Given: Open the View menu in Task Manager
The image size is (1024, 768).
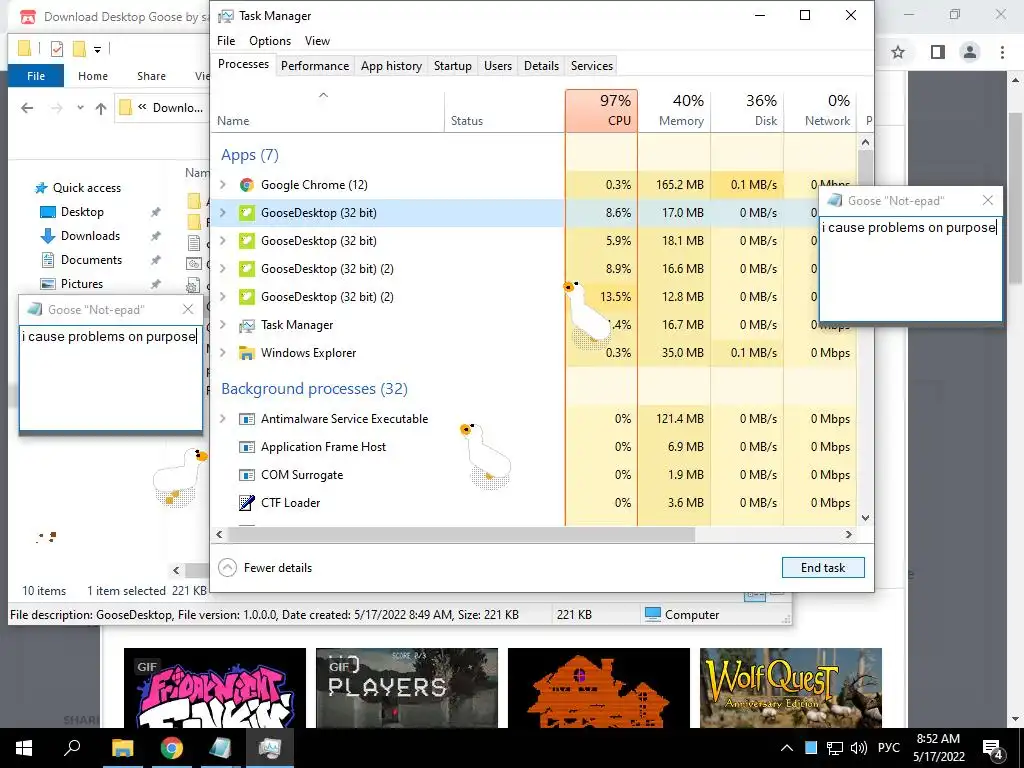Looking at the screenshot, I should (317, 40).
